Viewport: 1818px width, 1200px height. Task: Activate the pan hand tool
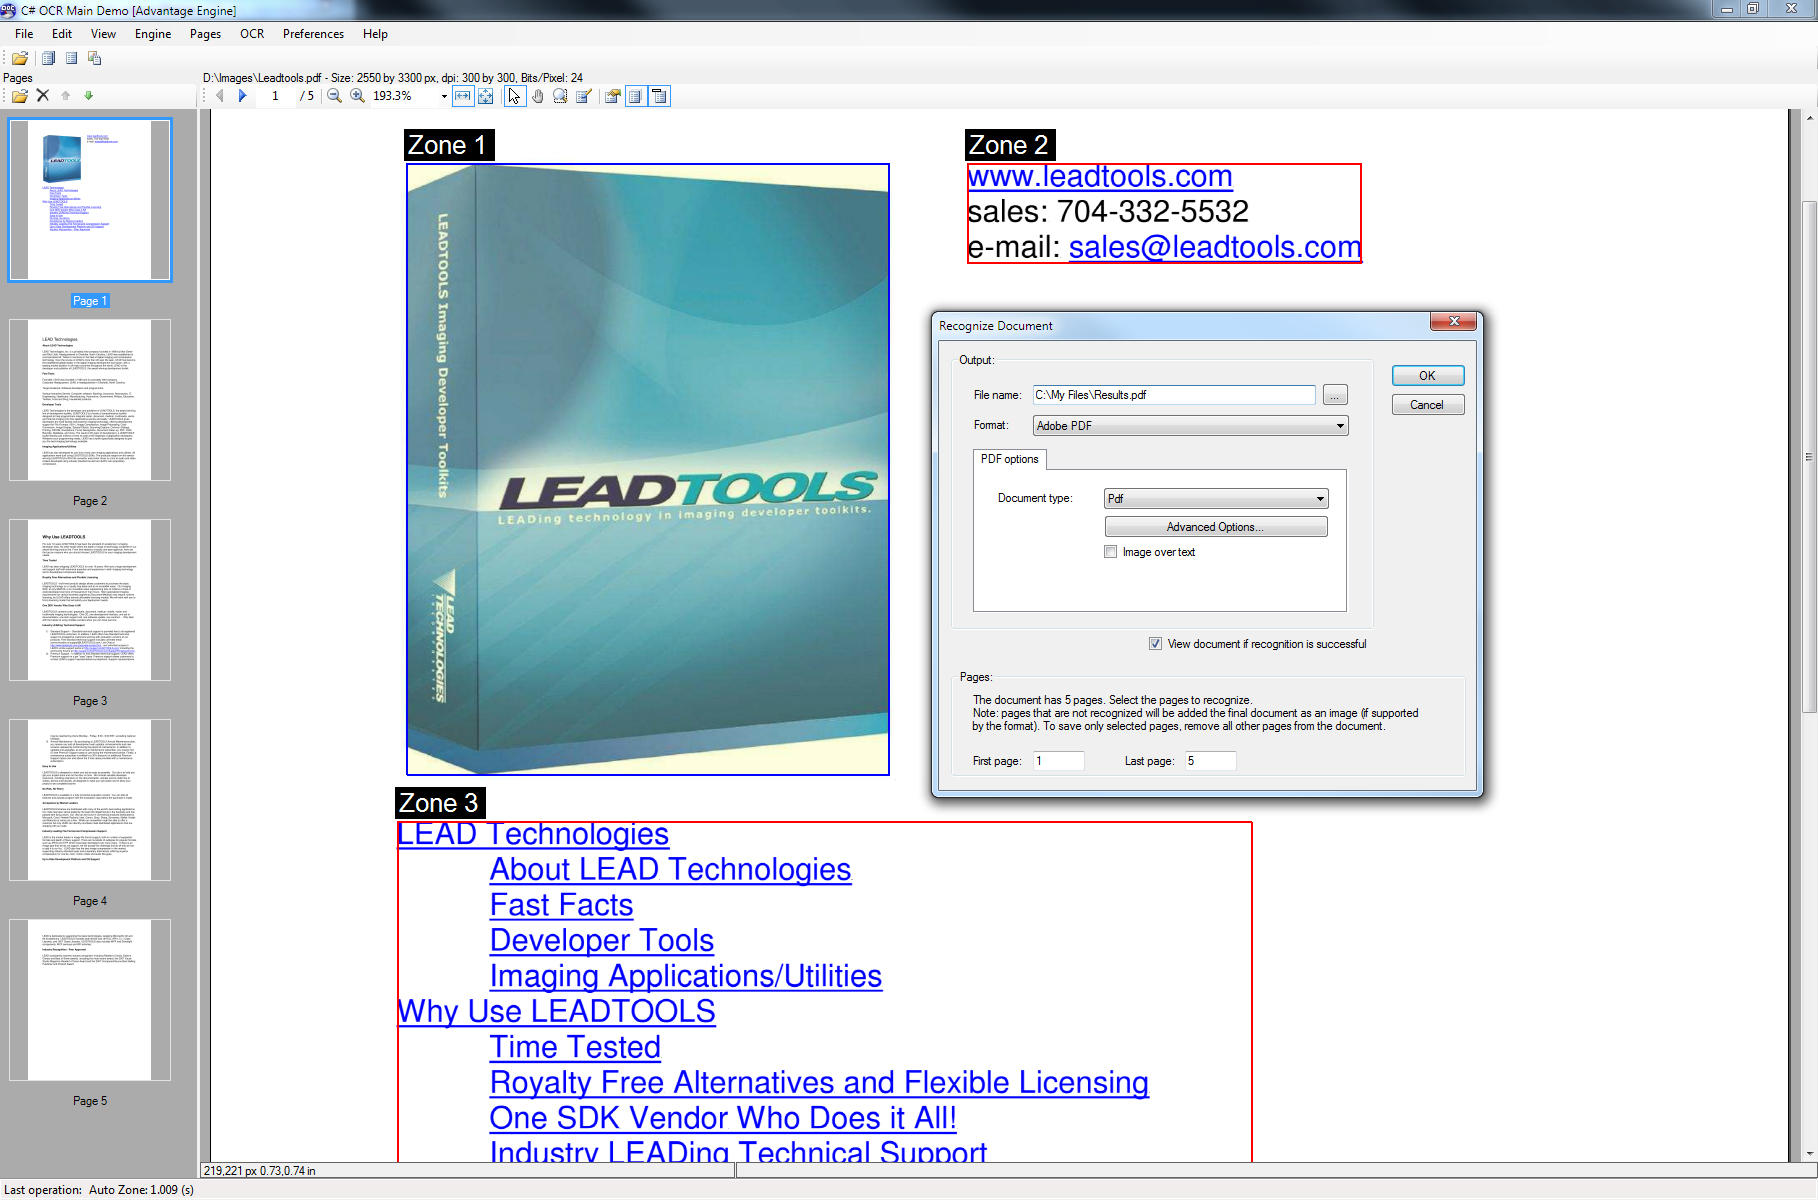(x=538, y=96)
